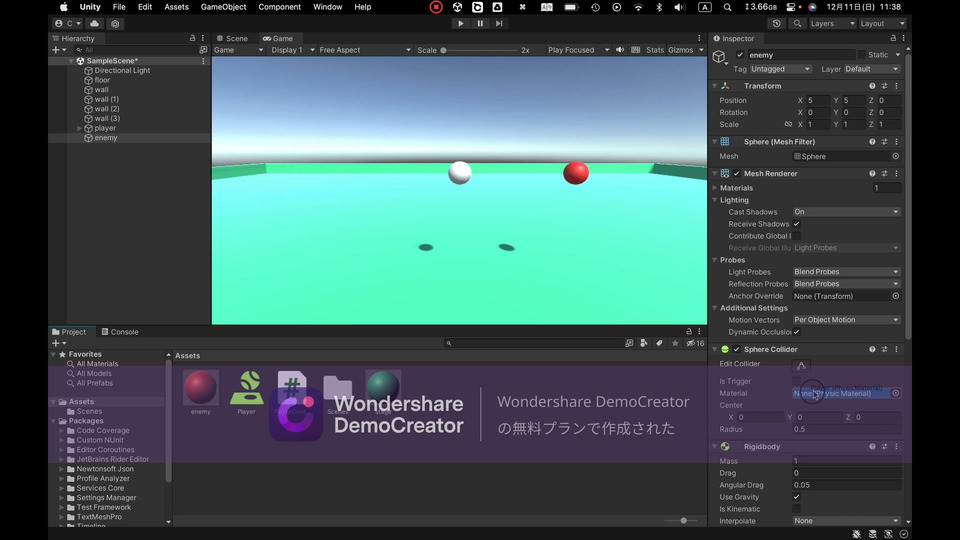Click Project favorites star icon
Viewport: 960px width, 540px height.
click(675, 343)
